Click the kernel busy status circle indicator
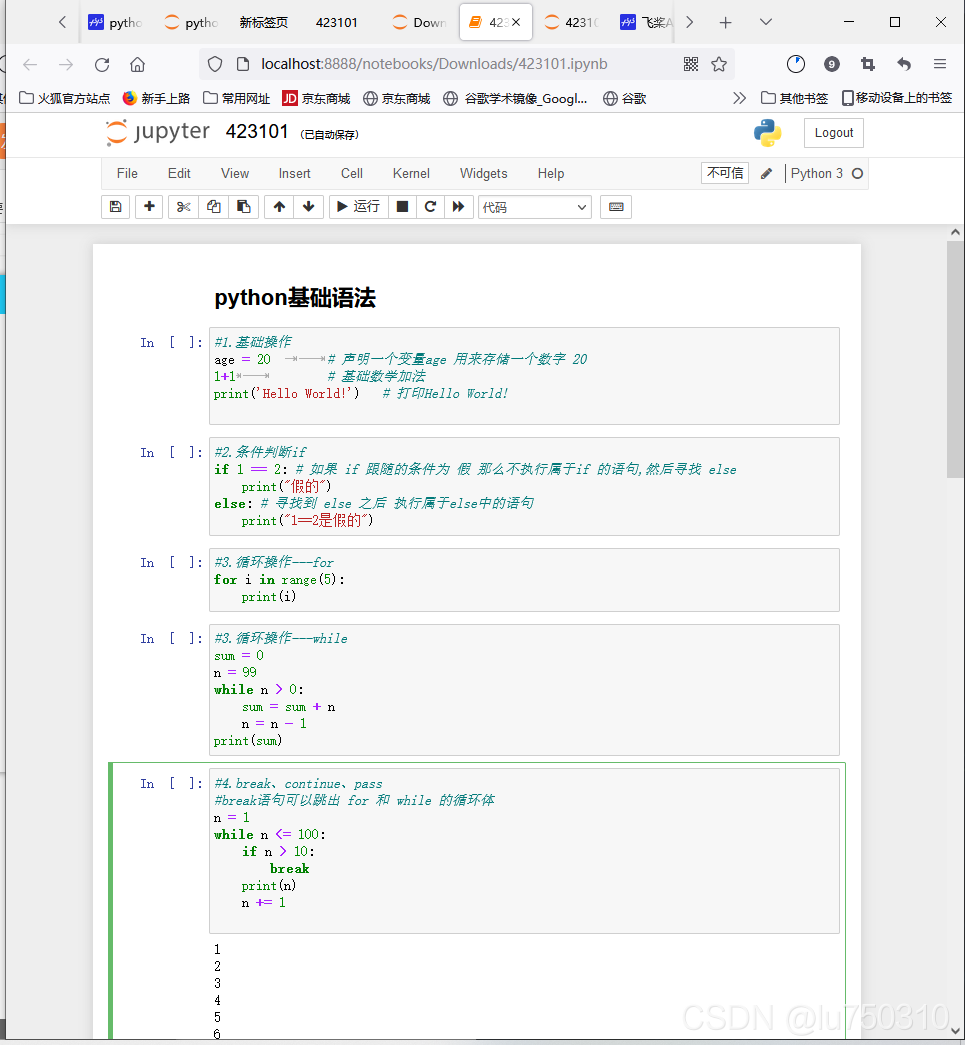Viewport: 965px width, 1045px height. (857, 173)
